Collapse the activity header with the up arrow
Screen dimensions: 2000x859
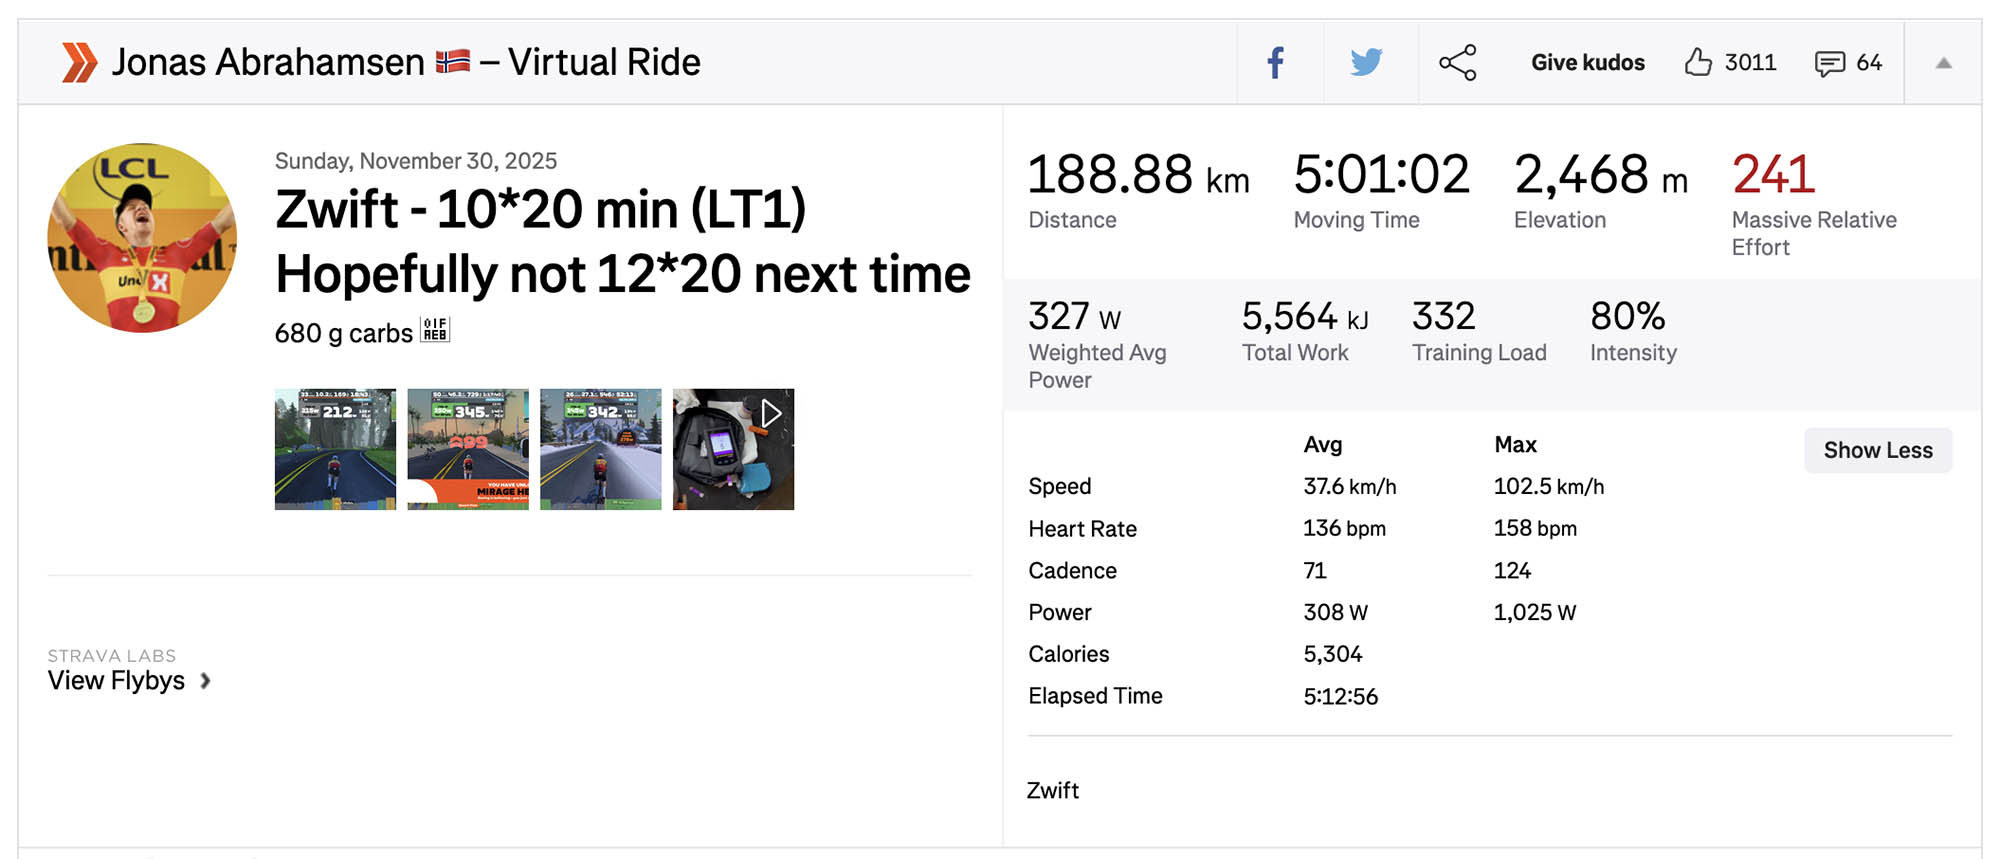tap(1943, 63)
